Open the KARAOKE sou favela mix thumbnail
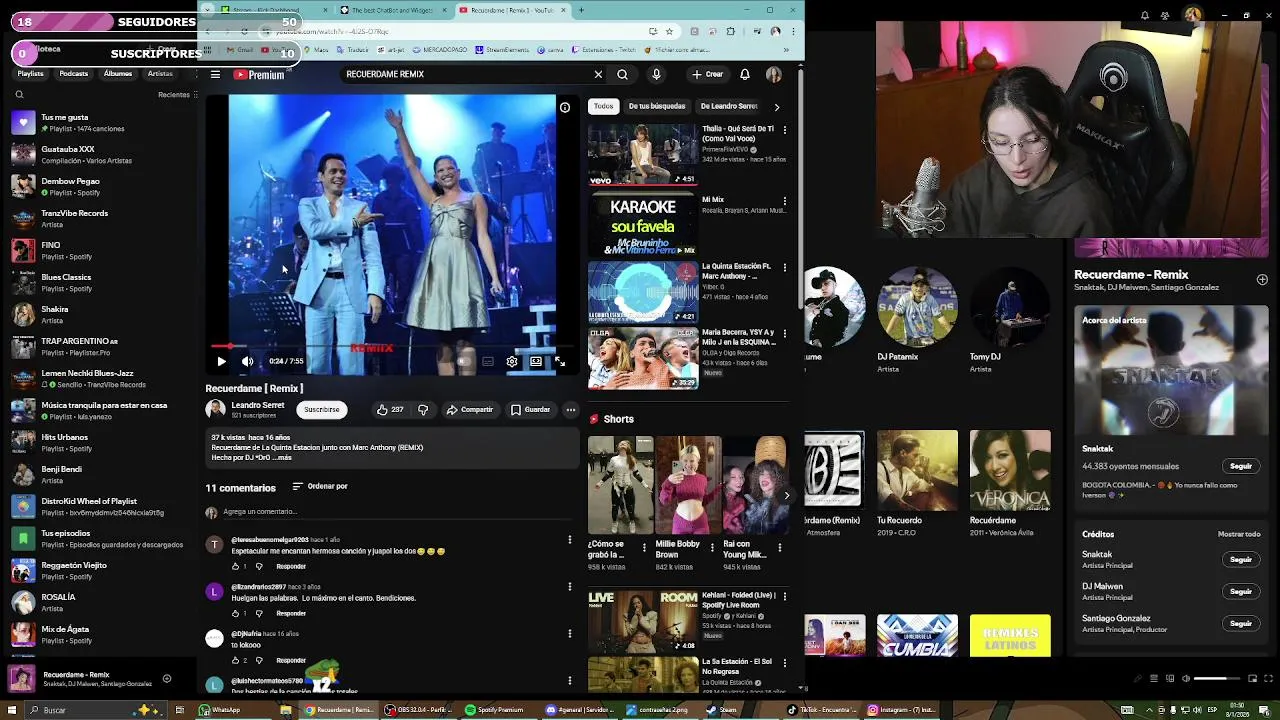The height and width of the screenshot is (720, 1280). [643, 224]
